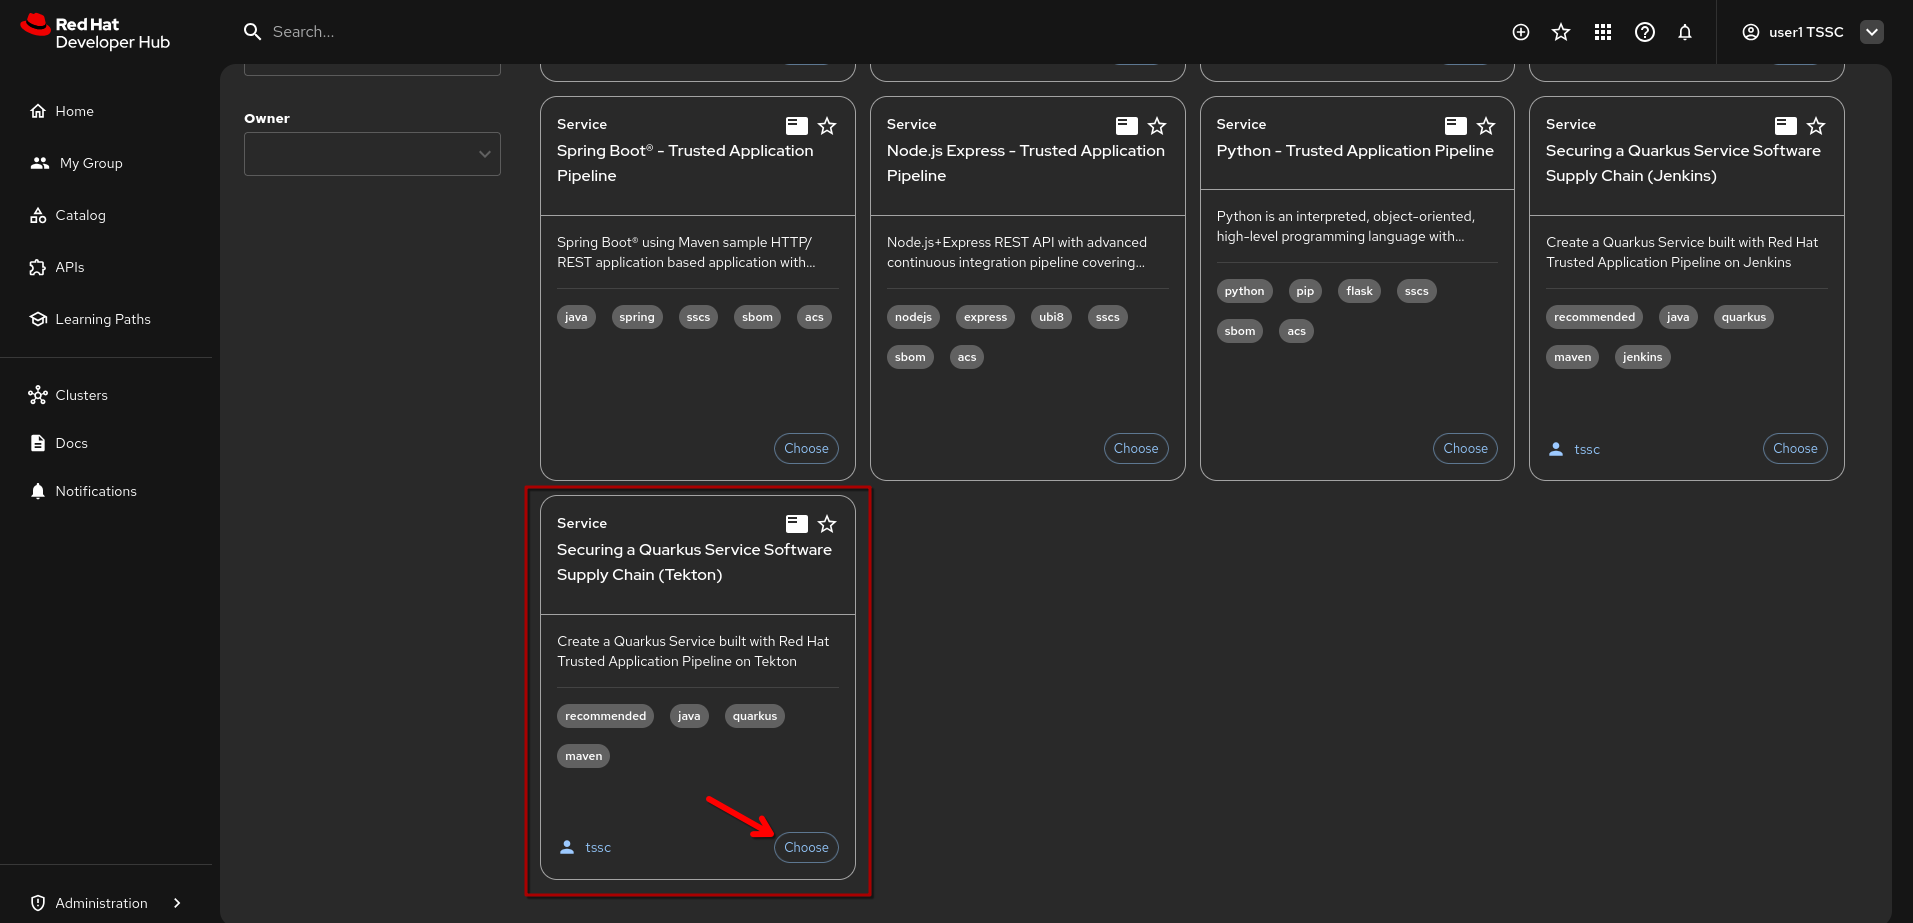Open the notifications bell in header
The width and height of the screenshot is (1913, 923).
(x=1684, y=32)
